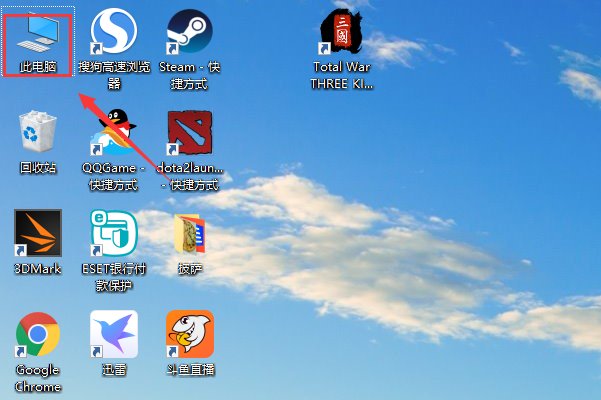Image resolution: width=601 pixels, height=400 pixels.
Task: Click the '披萨' folder label text
Action: 190,269
